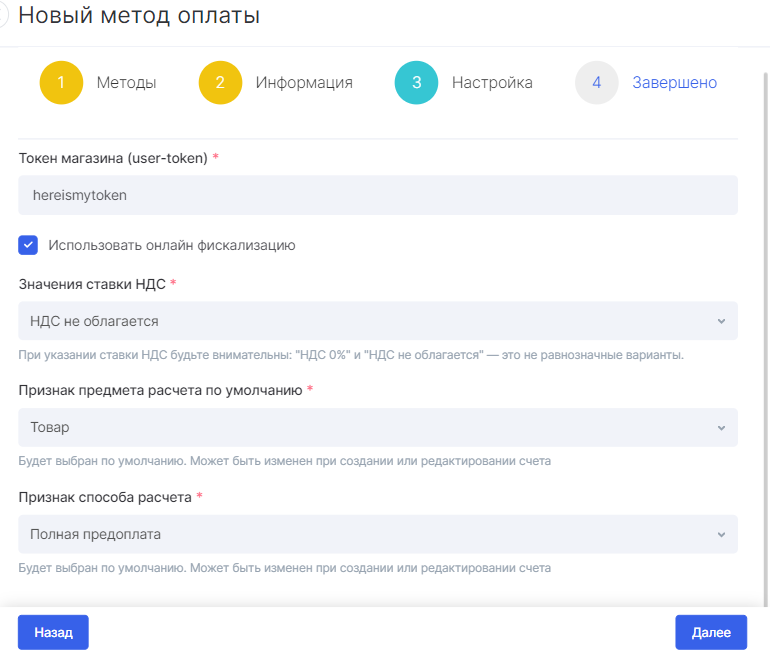Click the step 1 circle icon
Image resolution: width=770 pixels, height=656 pixels.
[x=61, y=82]
